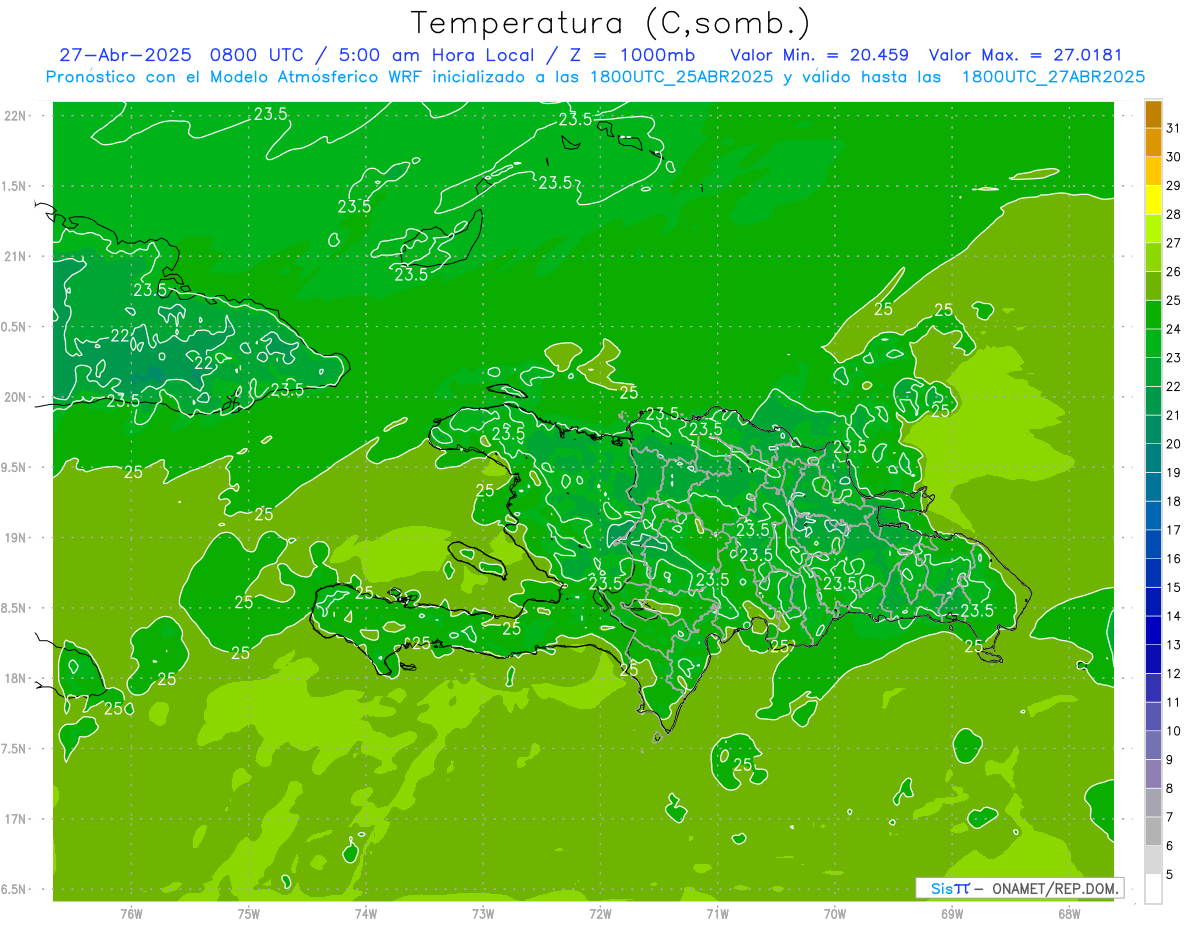Click latitude axis label '17N'
This screenshot has height=927, width=1200.
click(15, 819)
